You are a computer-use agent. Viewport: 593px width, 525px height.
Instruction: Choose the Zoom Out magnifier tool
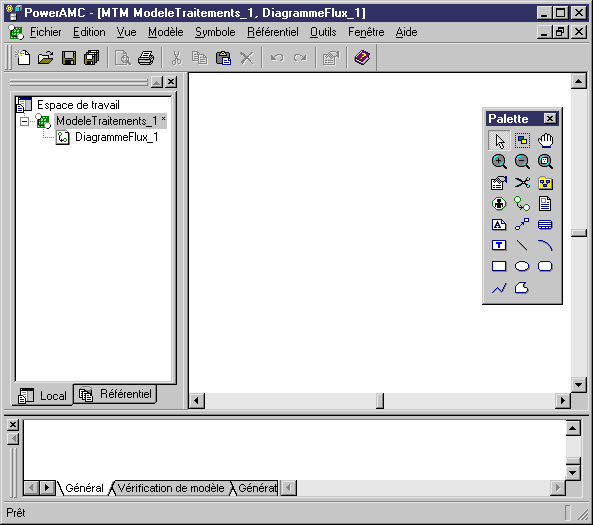click(x=522, y=162)
